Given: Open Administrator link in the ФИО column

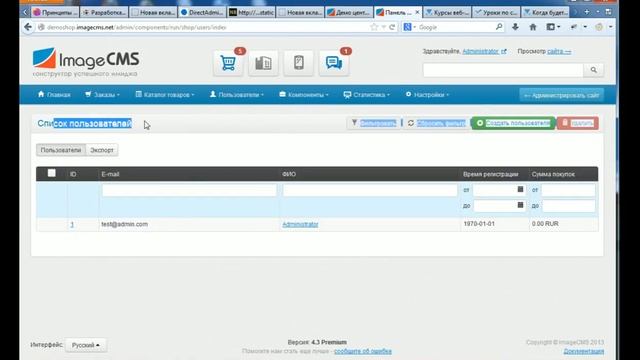Looking at the screenshot, I should [x=300, y=224].
